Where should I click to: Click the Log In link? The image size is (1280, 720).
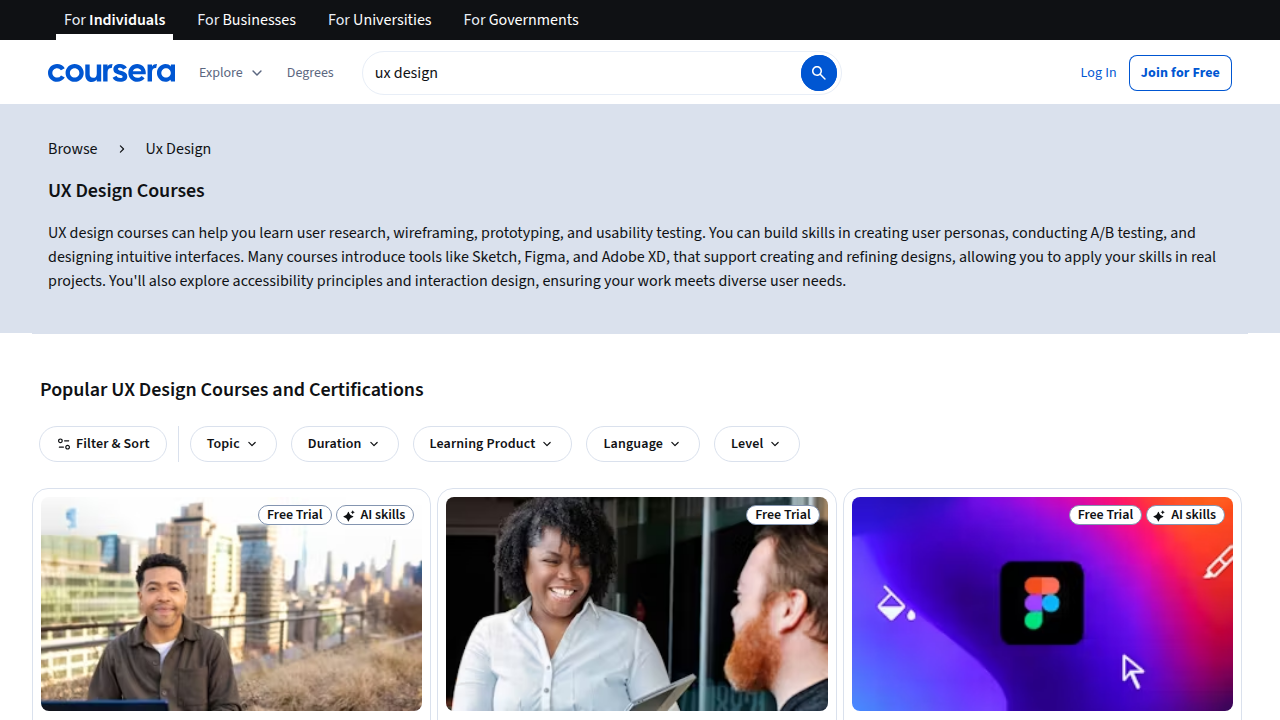(1098, 72)
